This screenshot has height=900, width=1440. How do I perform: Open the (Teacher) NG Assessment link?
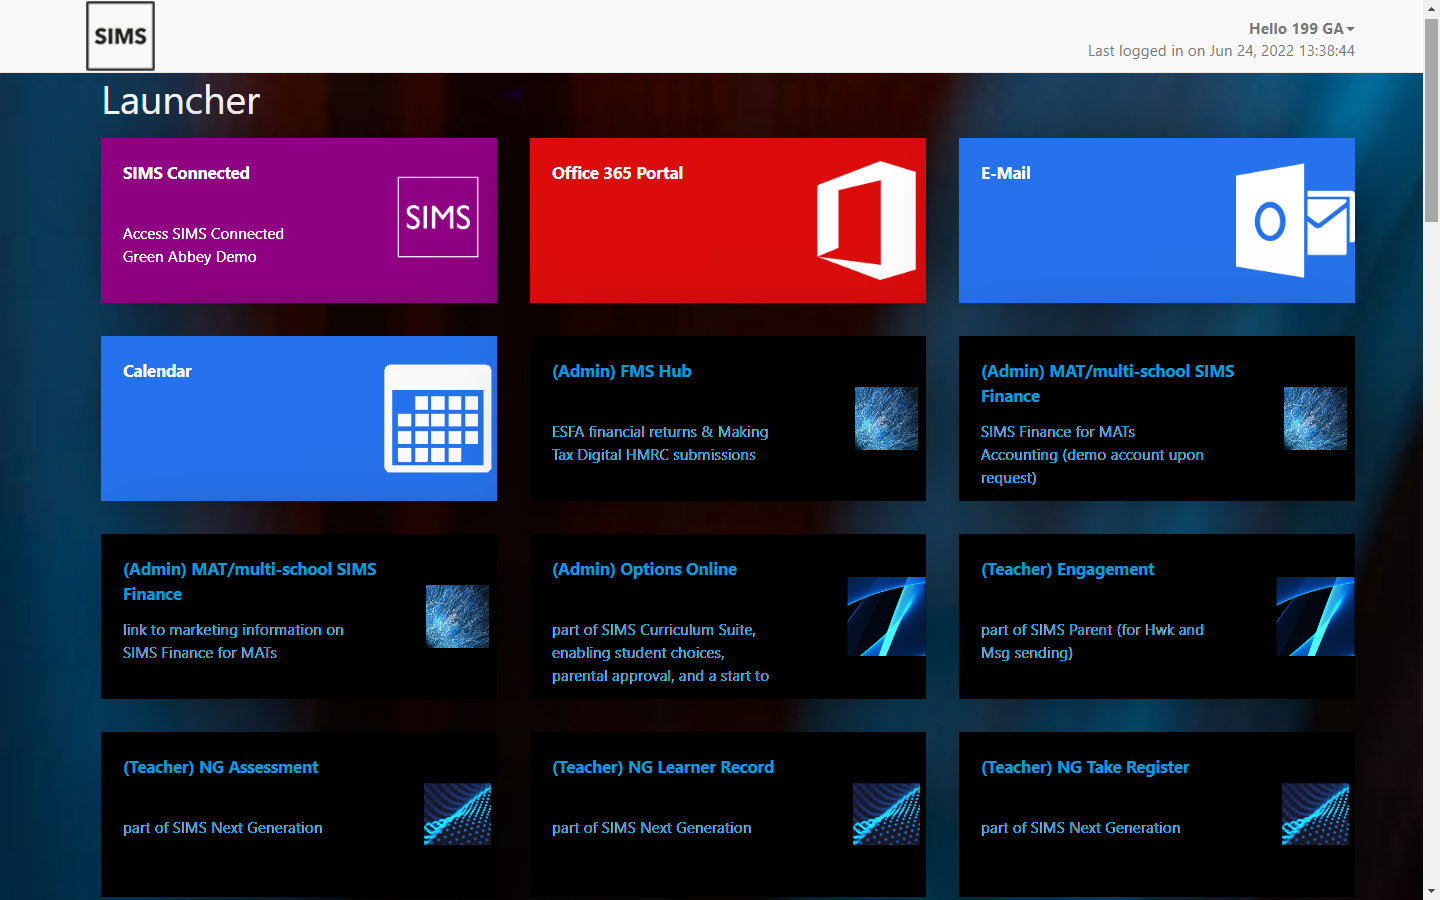[220, 767]
